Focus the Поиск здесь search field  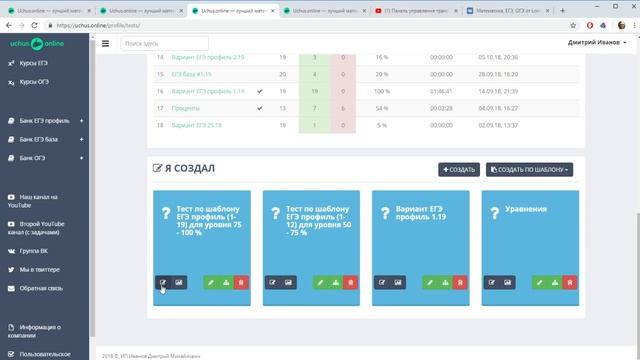coord(164,43)
